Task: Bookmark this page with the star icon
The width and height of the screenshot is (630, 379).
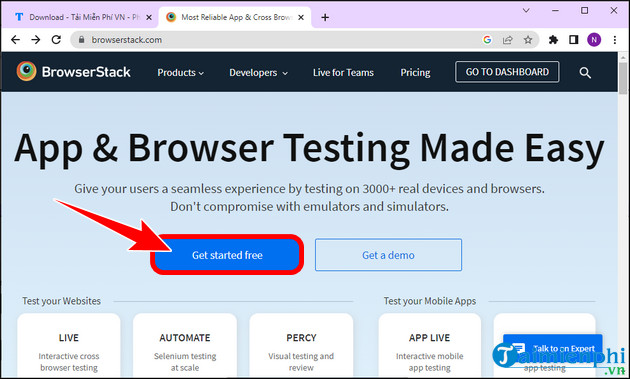Action: click(x=528, y=39)
